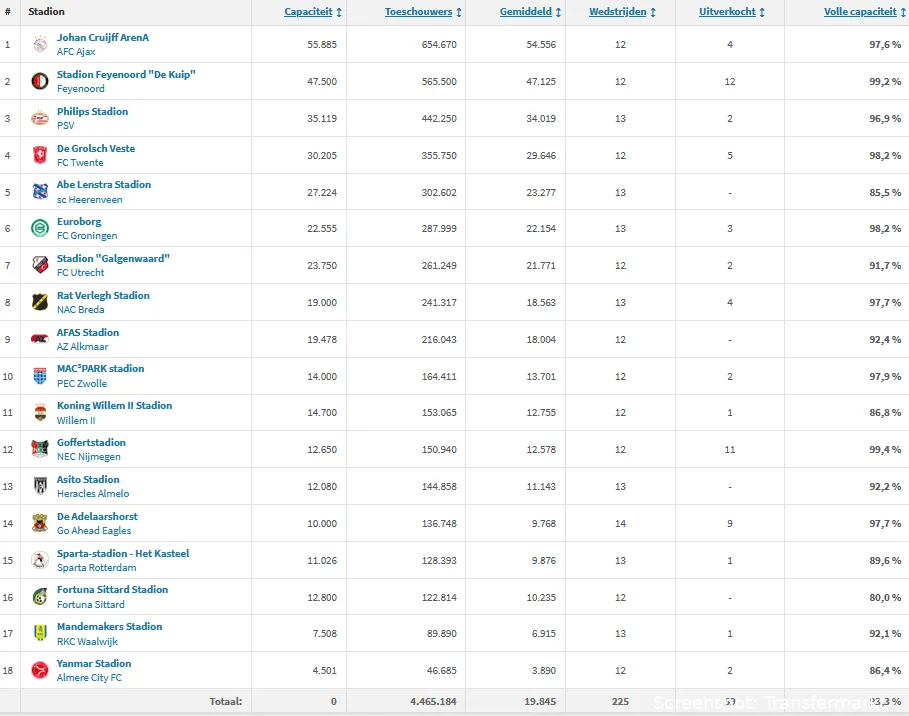Click the NAC Breda club logo
This screenshot has width=909, height=716.
[39, 302]
